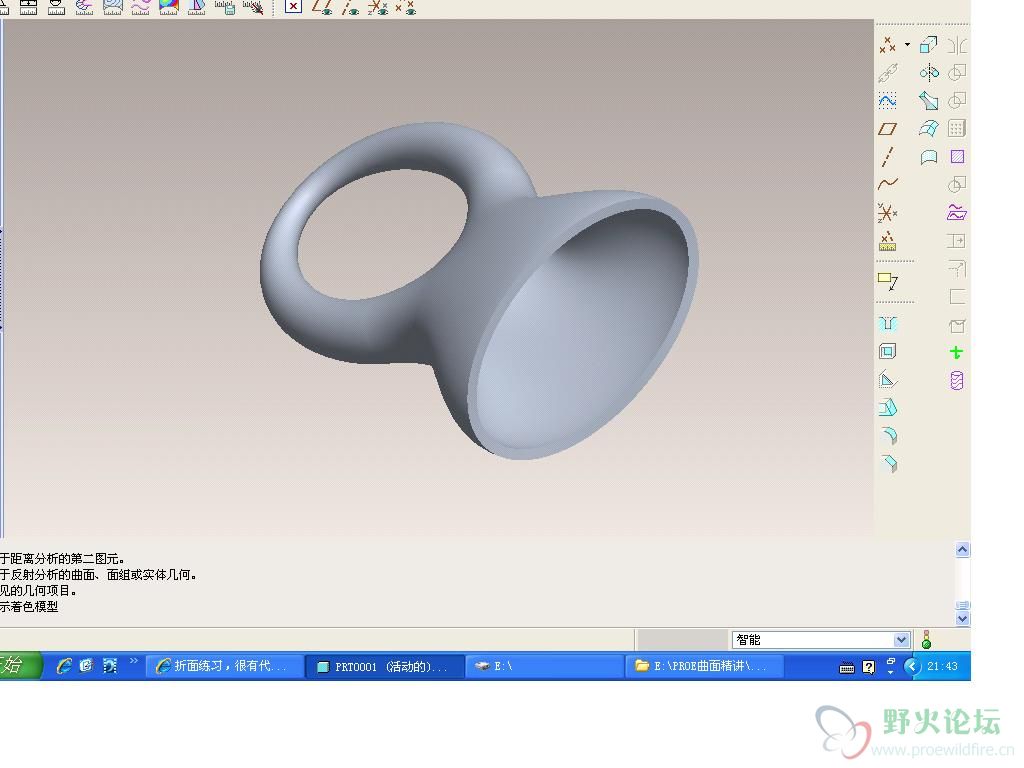Open the Annotation feature tool

(x=888, y=281)
